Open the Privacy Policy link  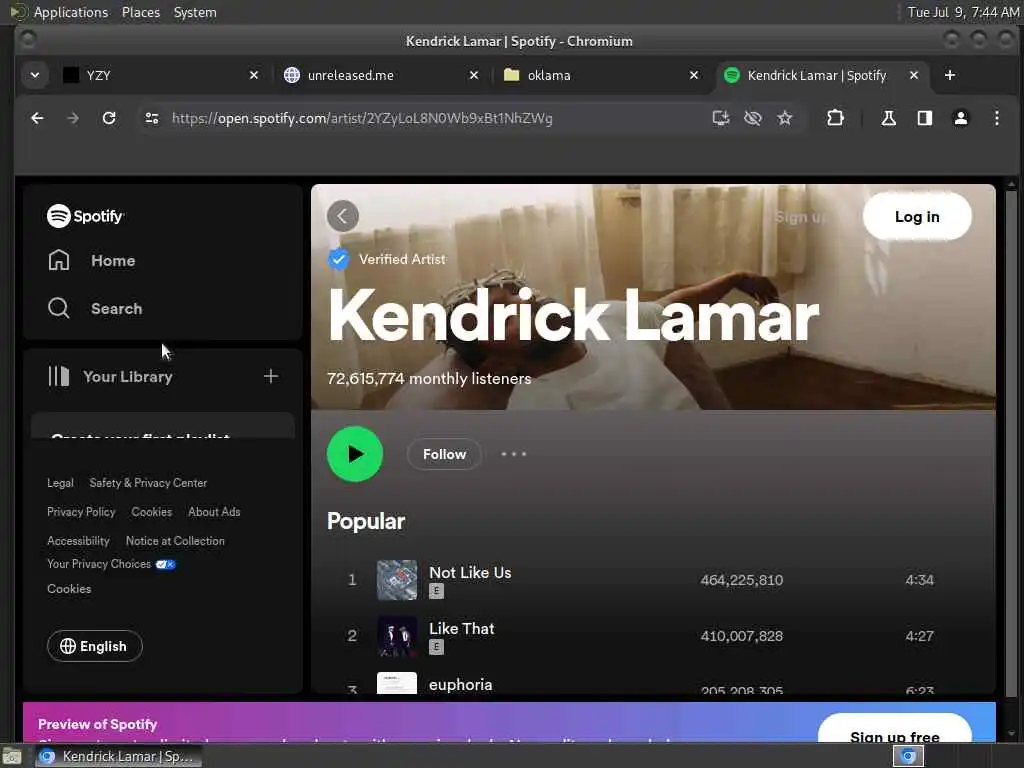[x=81, y=512]
